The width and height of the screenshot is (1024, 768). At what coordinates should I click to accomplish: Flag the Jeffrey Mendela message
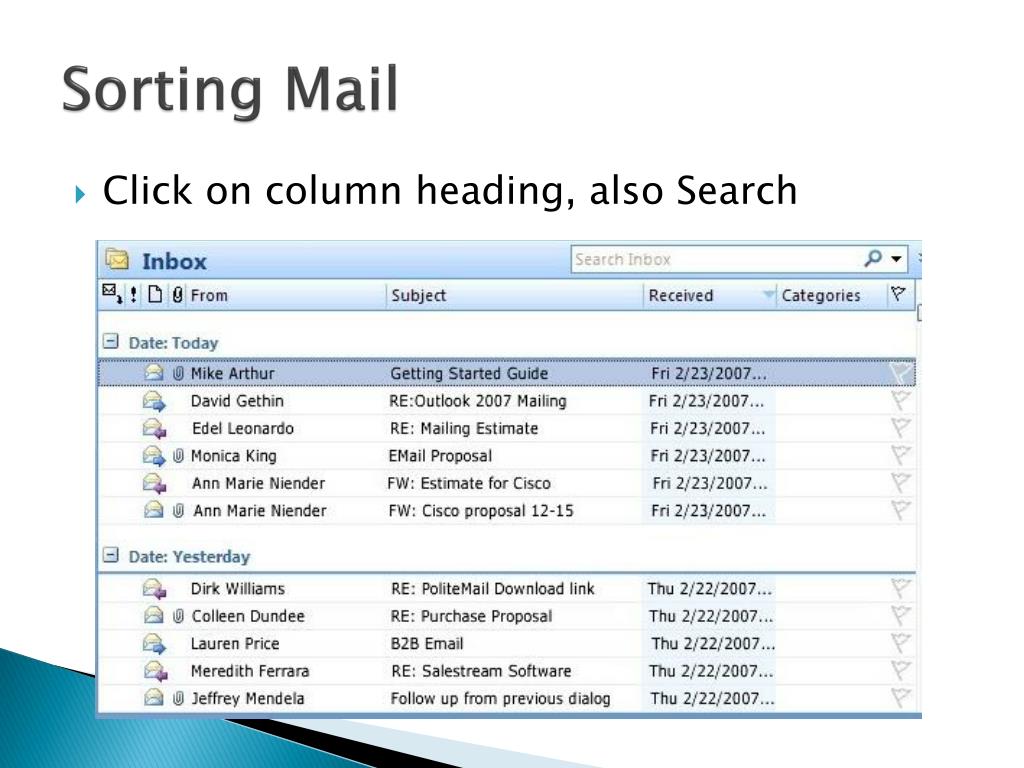[901, 698]
